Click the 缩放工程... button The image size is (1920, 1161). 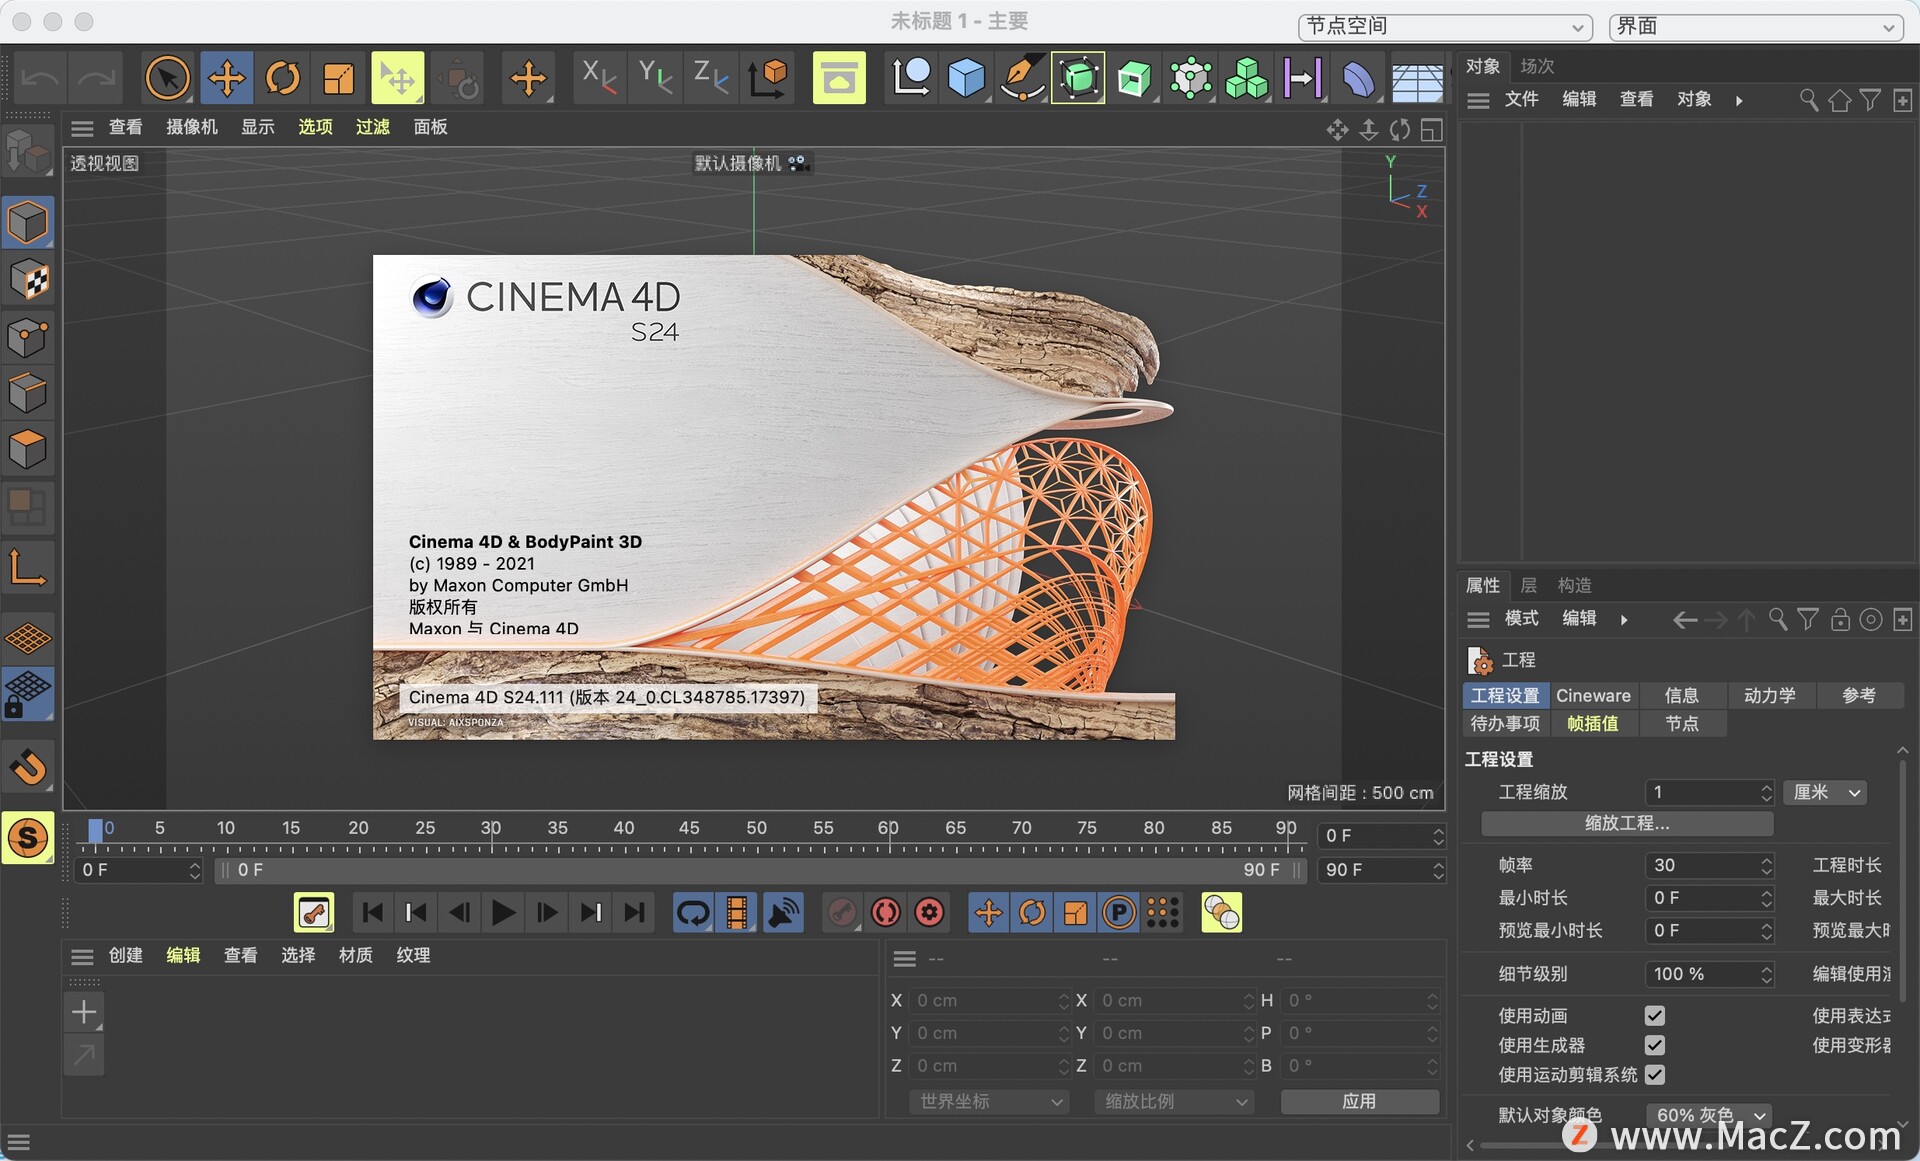pos(1627,824)
